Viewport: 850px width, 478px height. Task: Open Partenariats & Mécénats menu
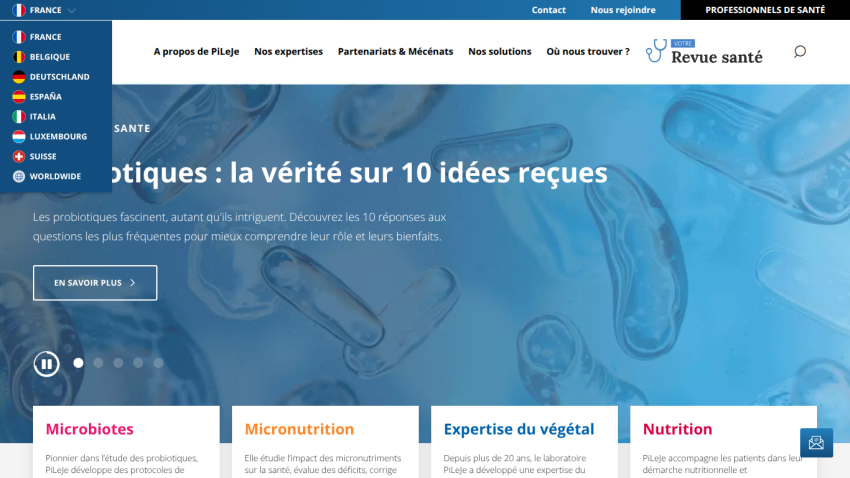(395, 51)
